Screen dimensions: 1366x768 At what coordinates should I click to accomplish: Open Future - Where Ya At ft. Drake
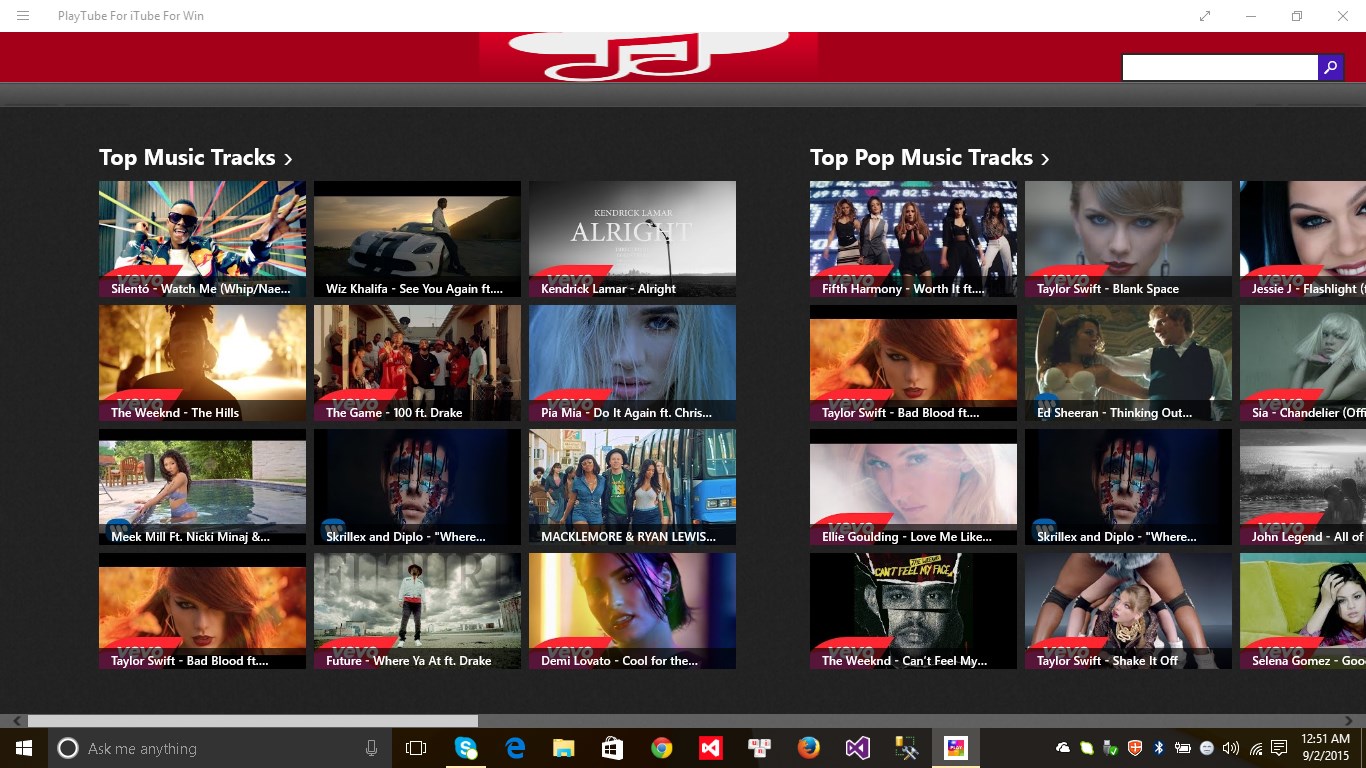coord(417,611)
